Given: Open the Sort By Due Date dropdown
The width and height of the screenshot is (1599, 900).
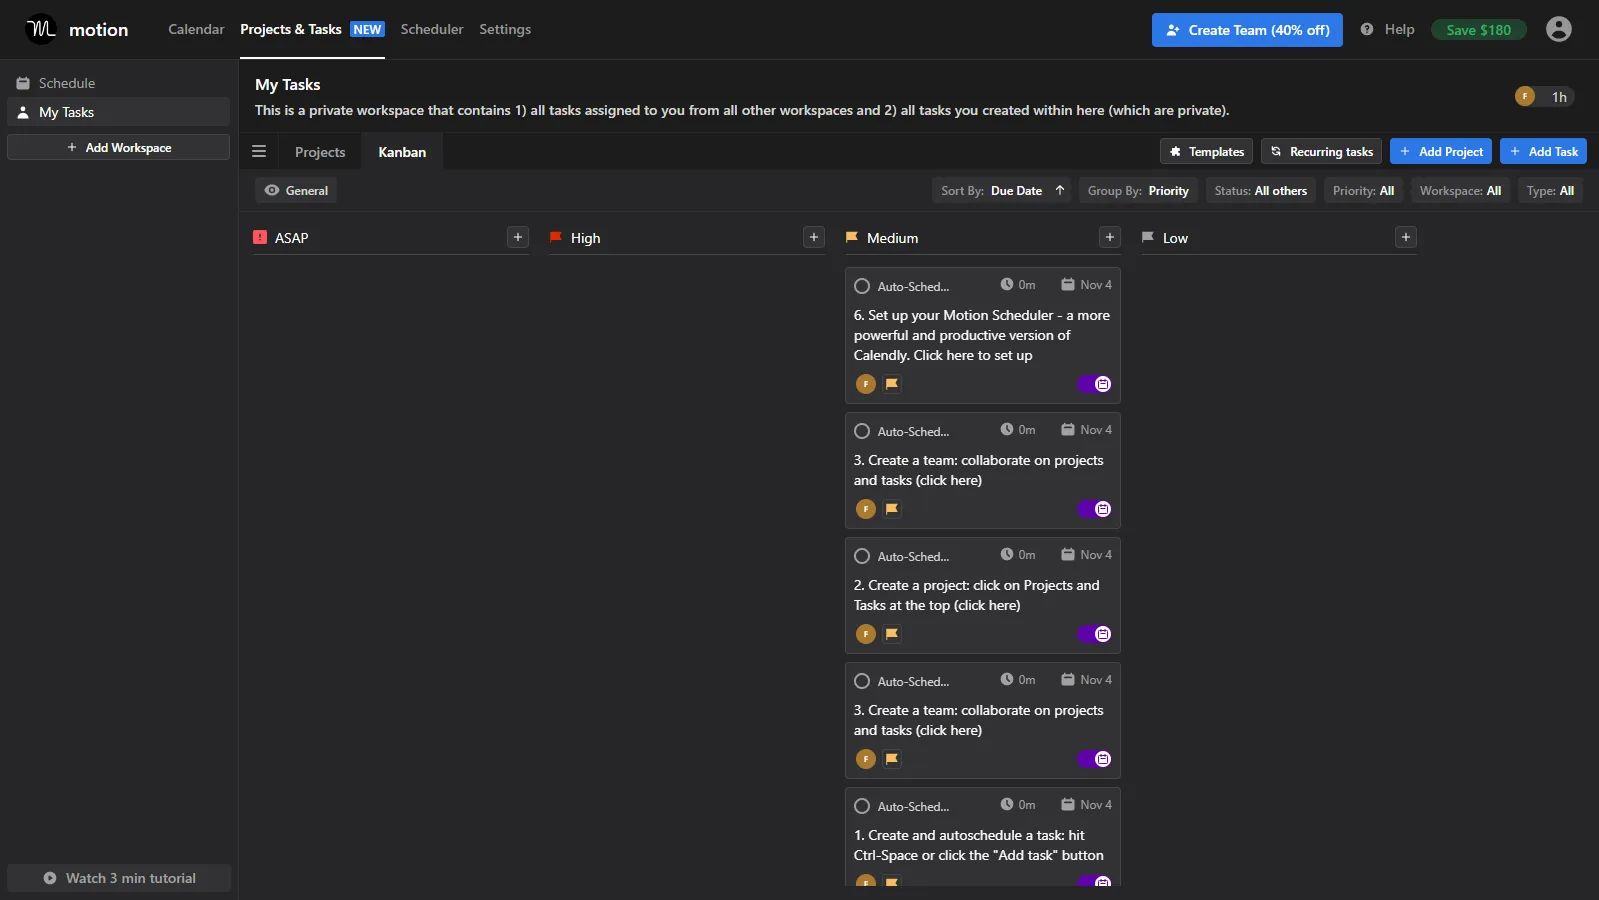Looking at the screenshot, I should tap(1003, 190).
